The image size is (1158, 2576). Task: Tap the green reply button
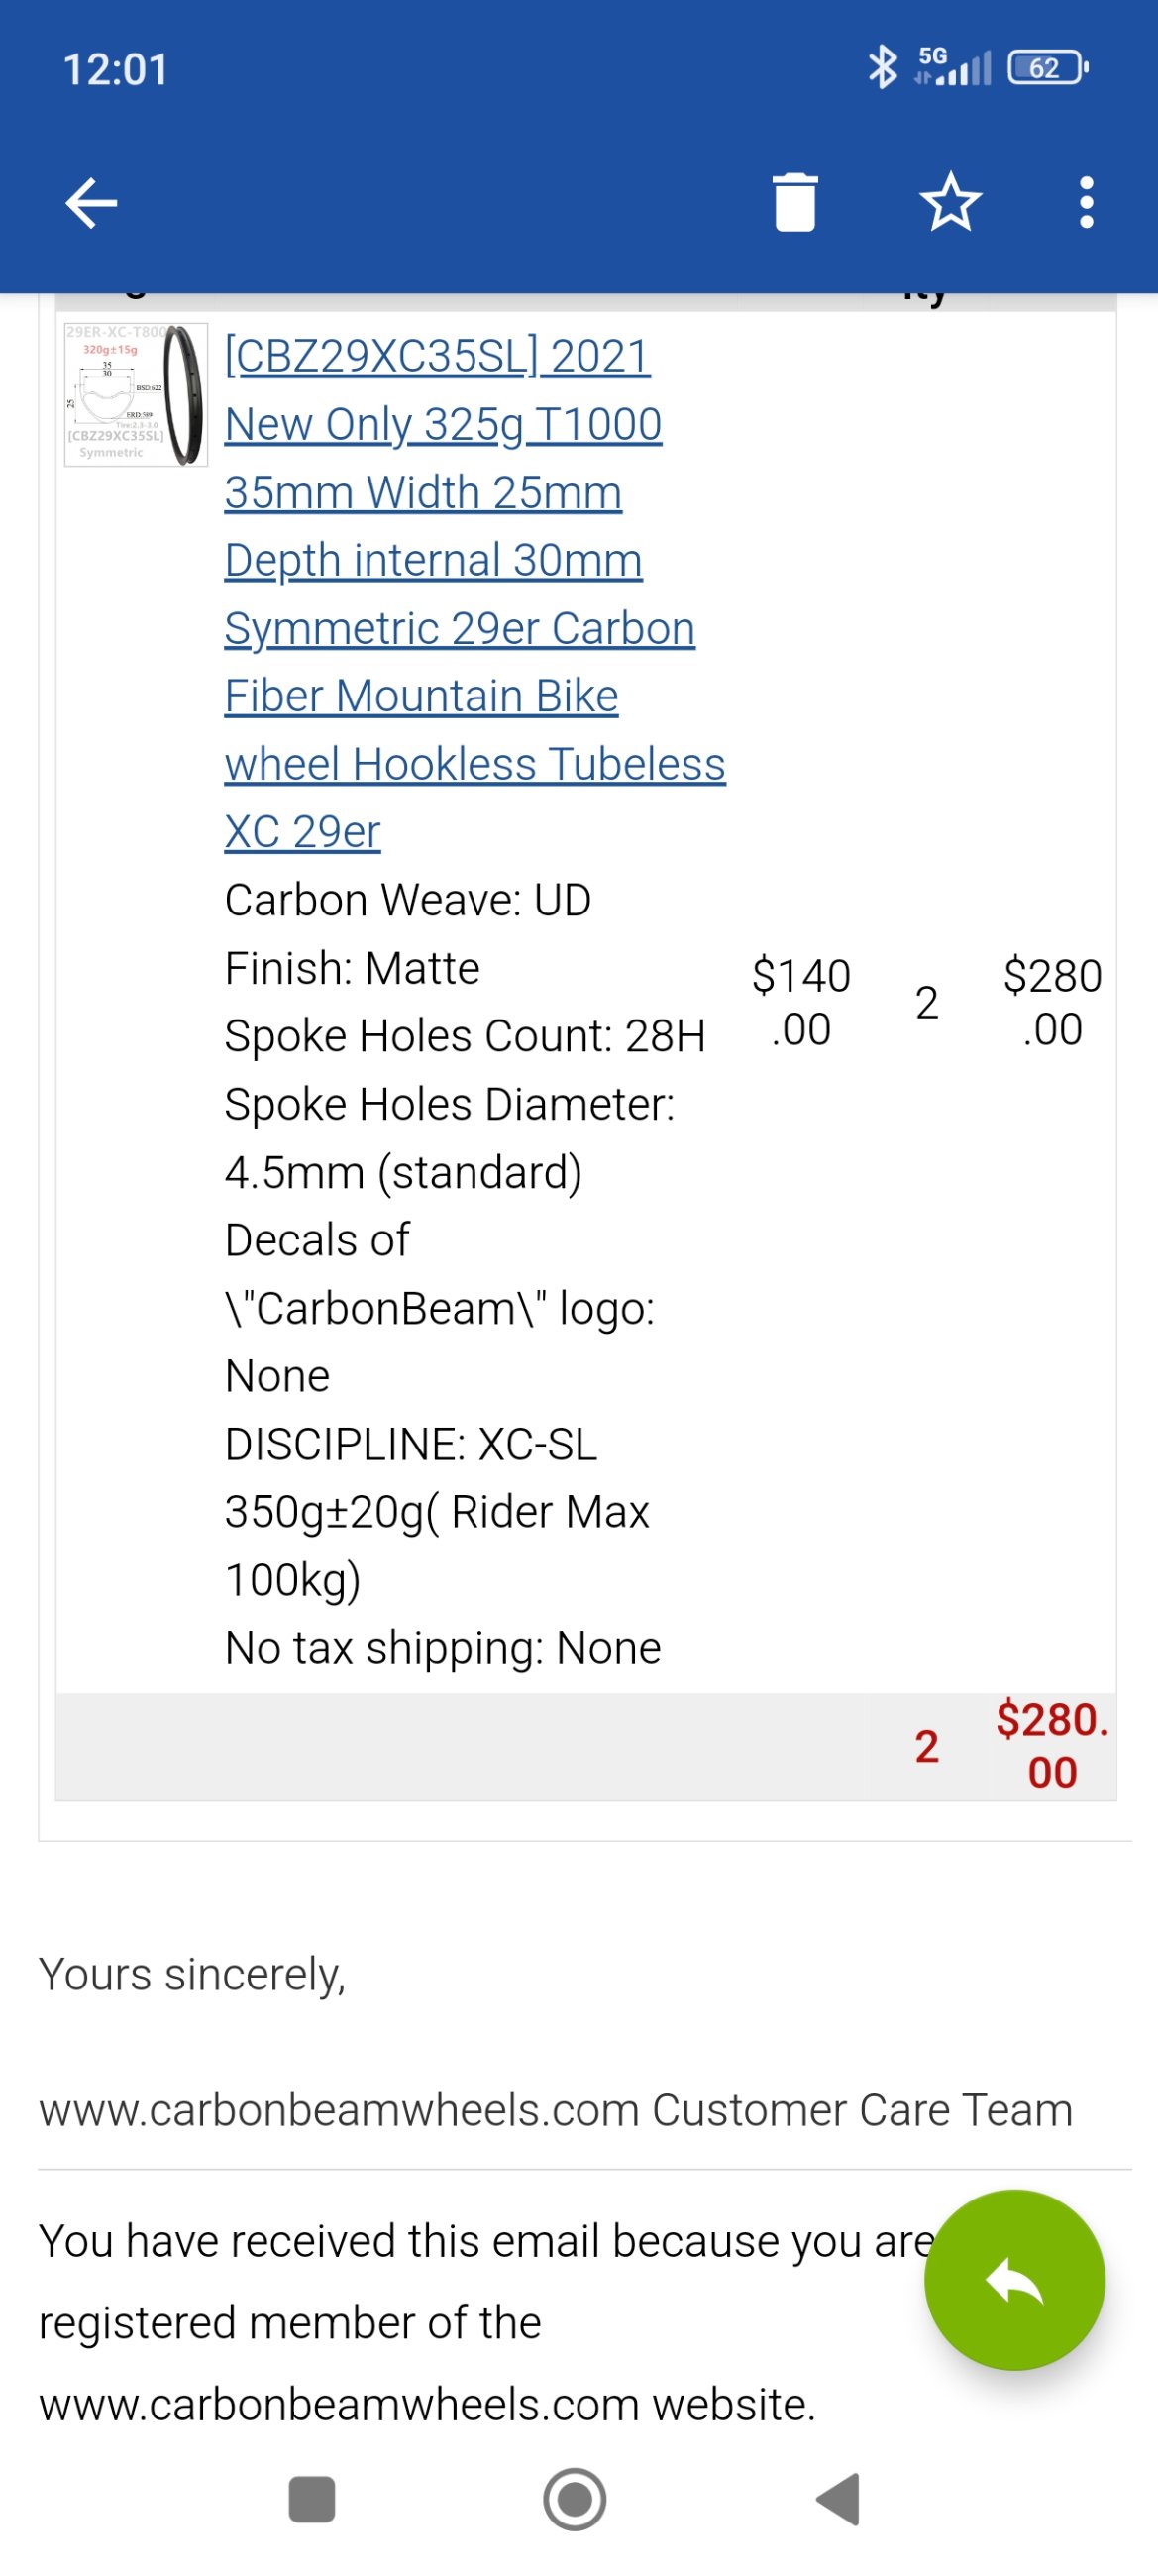coord(1014,2279)
